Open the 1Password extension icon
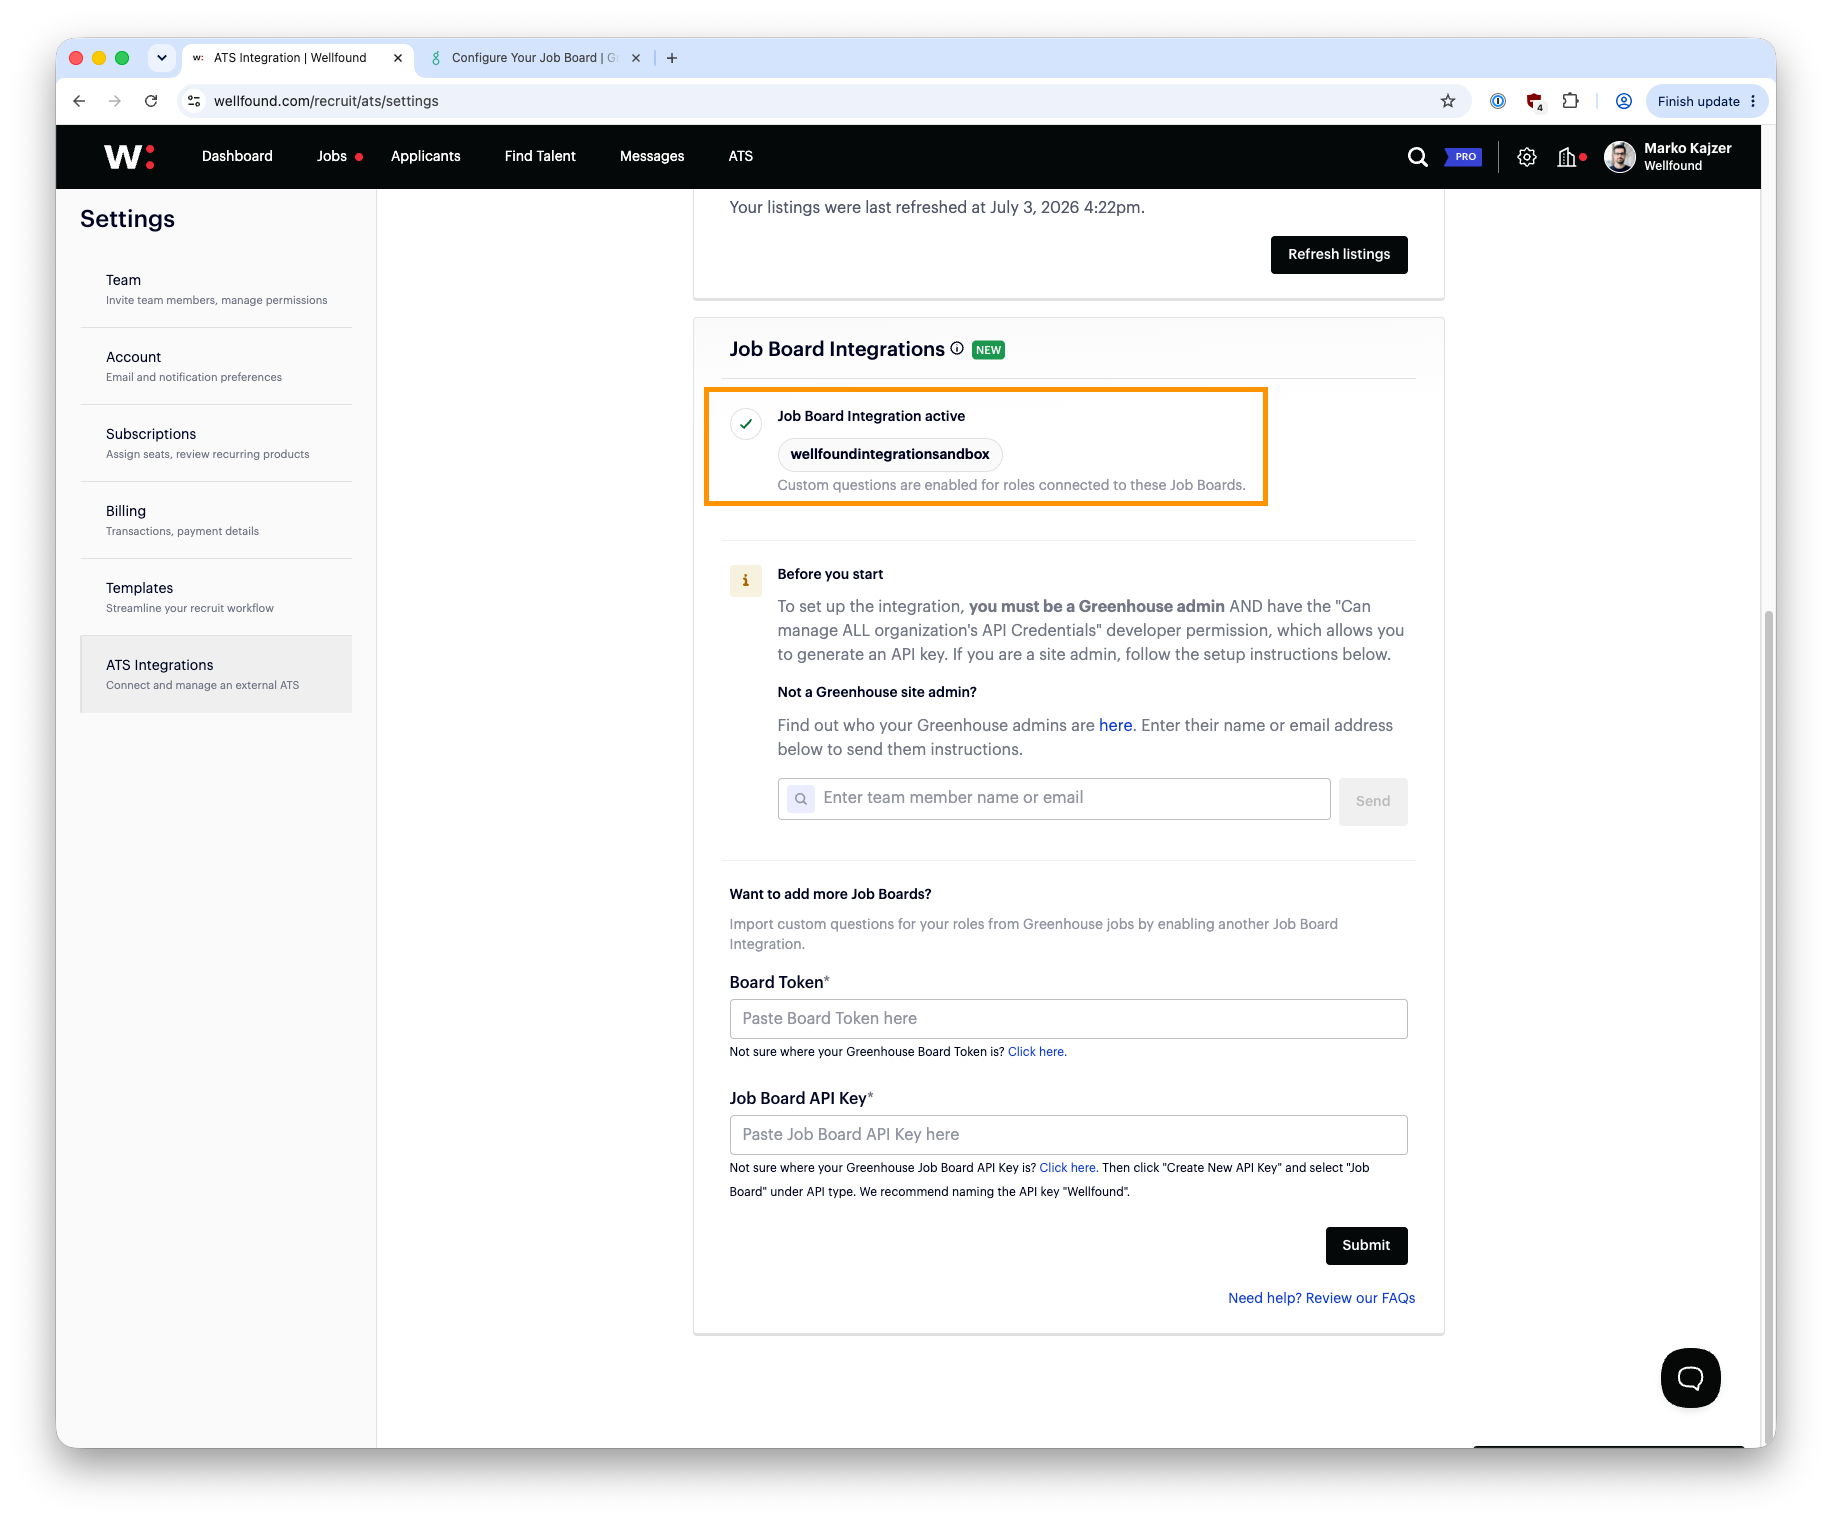 click(1498, 101)
